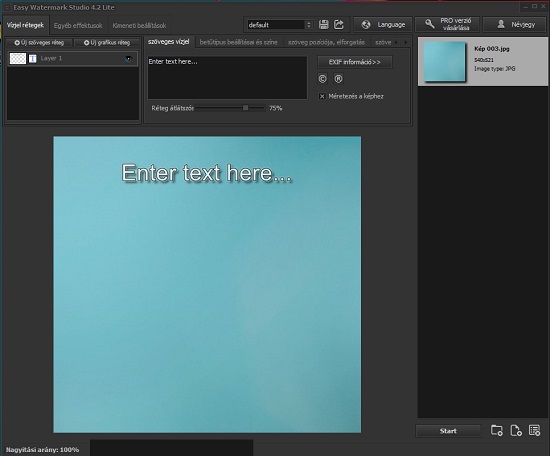Click the Layer 1 transparency thumbnail

point(18,59)
